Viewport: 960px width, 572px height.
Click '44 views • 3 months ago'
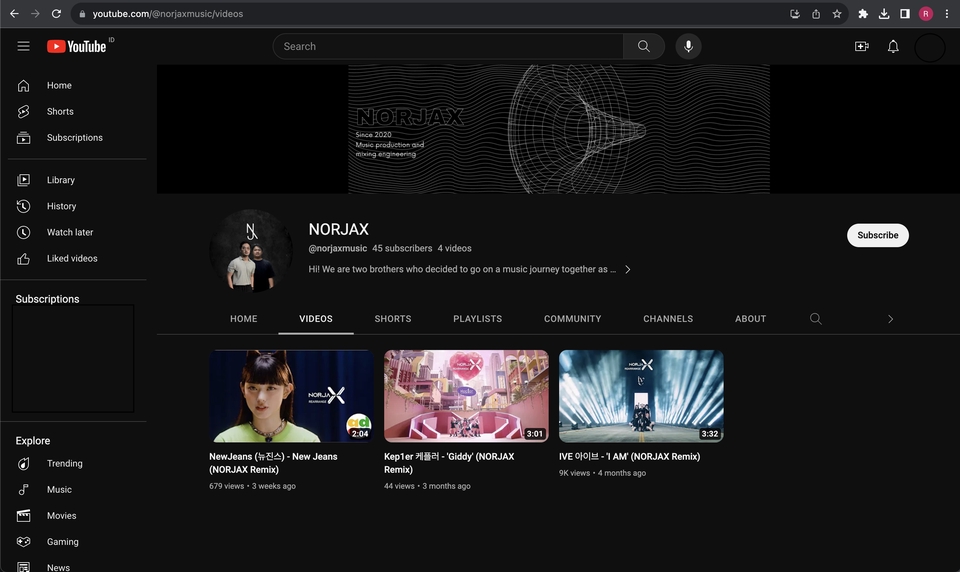tap(427, 486)
